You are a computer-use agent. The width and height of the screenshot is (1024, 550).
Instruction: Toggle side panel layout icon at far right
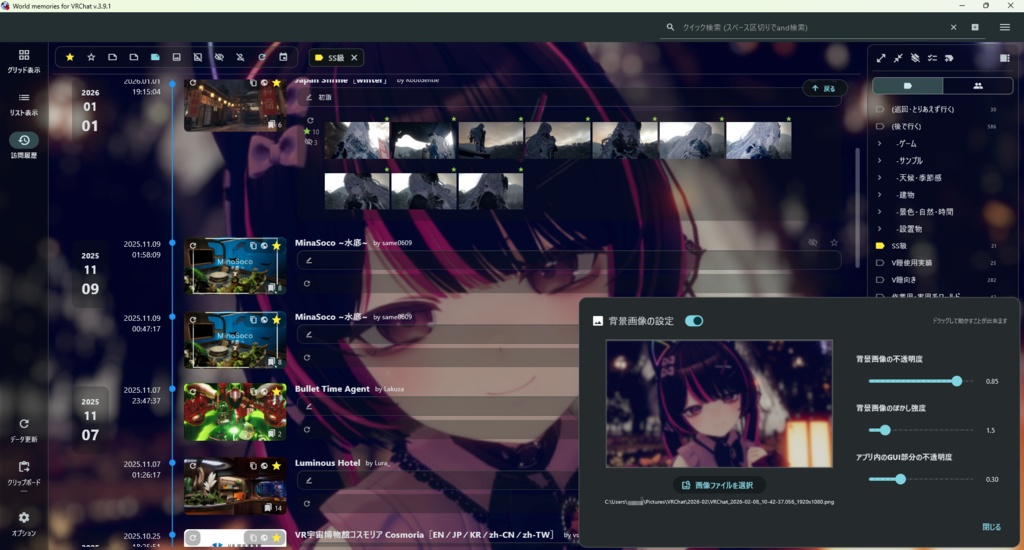(1004, 58)
